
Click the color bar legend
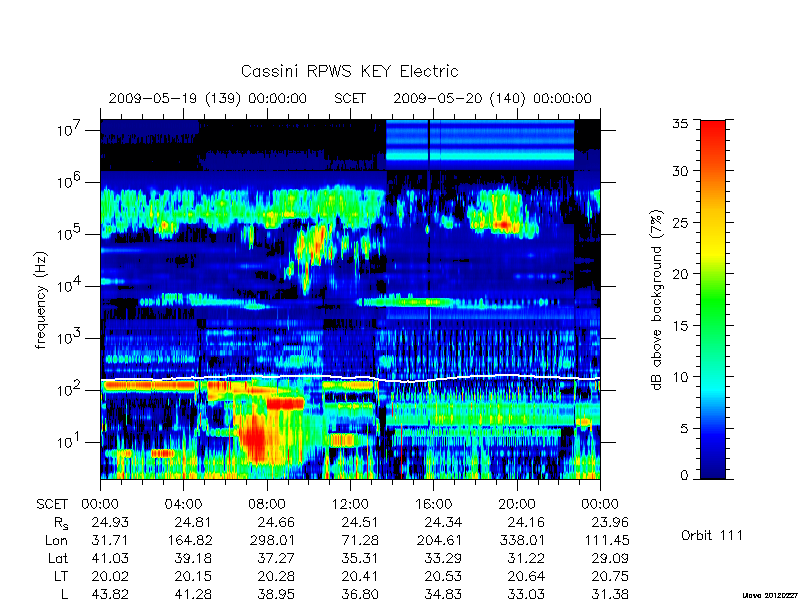tap(713, 299)
